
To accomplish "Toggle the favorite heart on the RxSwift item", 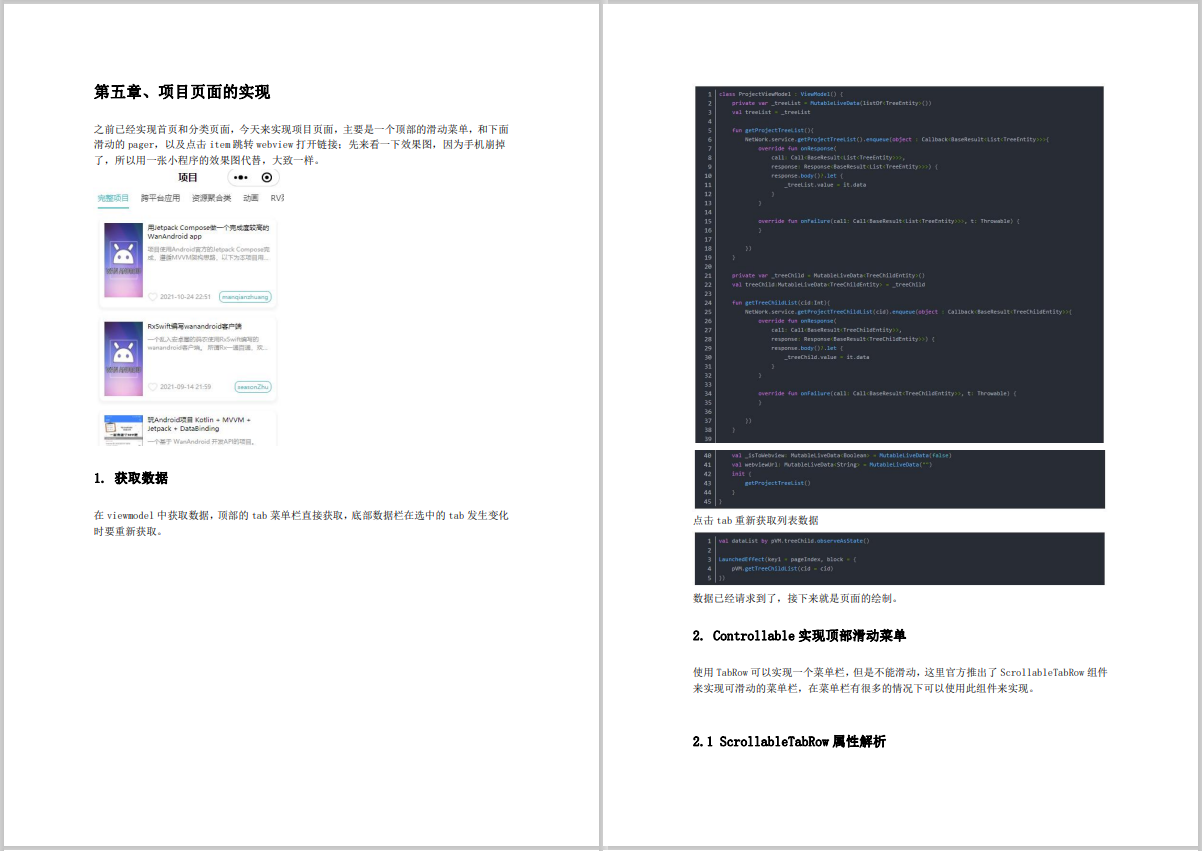I will [153, 386].
